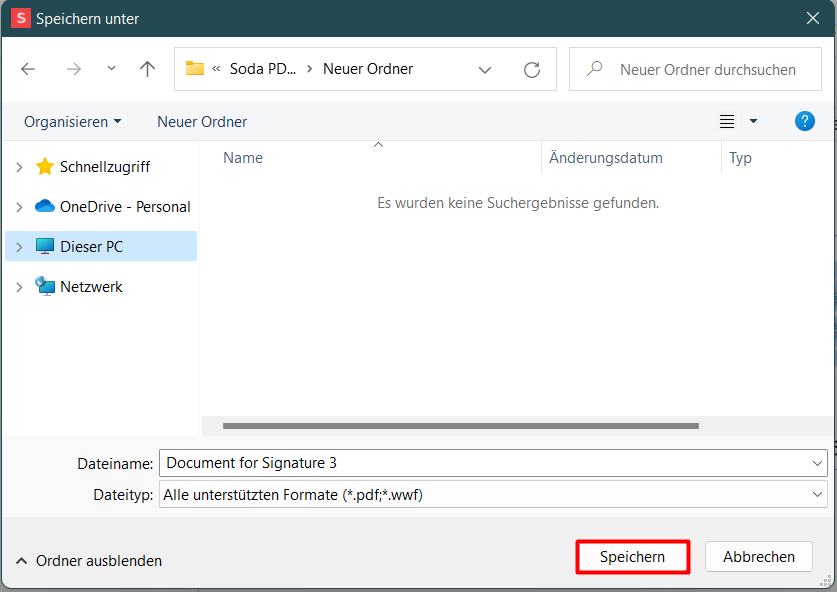The height and width of the screenshot is (592, 837).
Task: Go up one folder level
Action: [147, 69]
